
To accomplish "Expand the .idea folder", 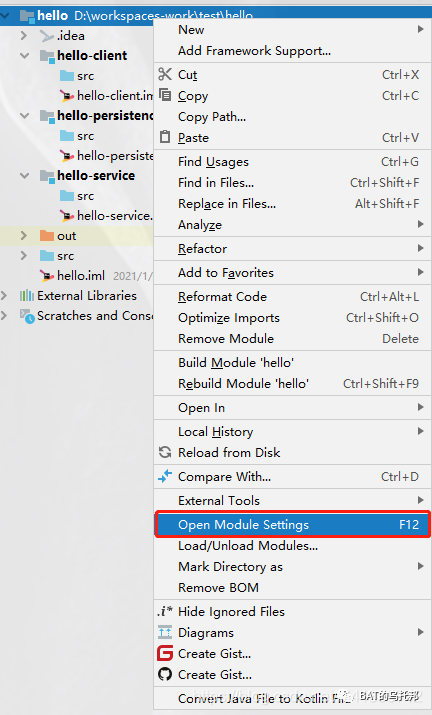I will coord(24,36).
